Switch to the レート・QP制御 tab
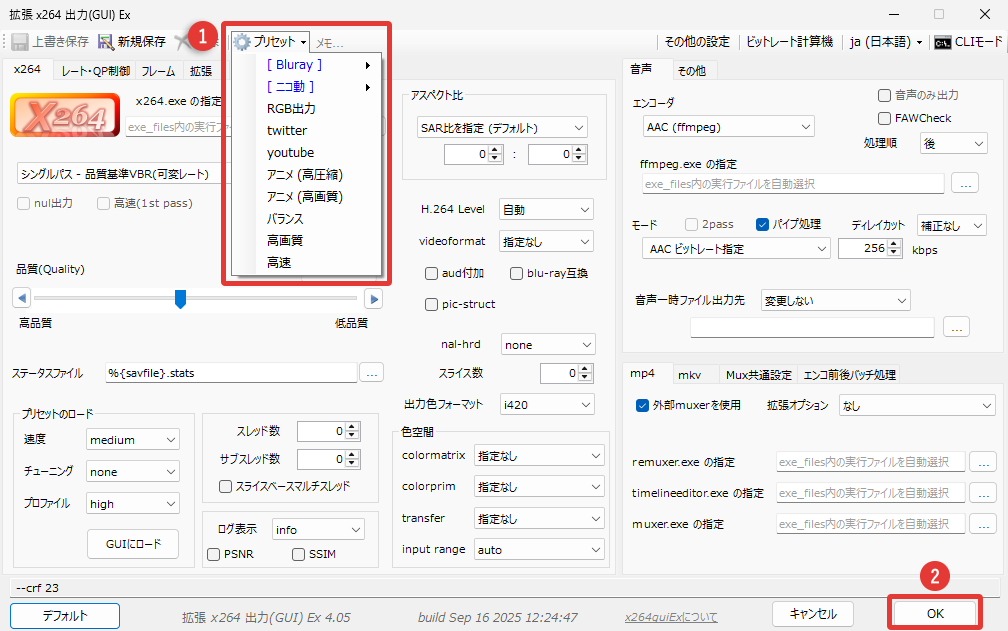1008x631 pixels. 95,71
